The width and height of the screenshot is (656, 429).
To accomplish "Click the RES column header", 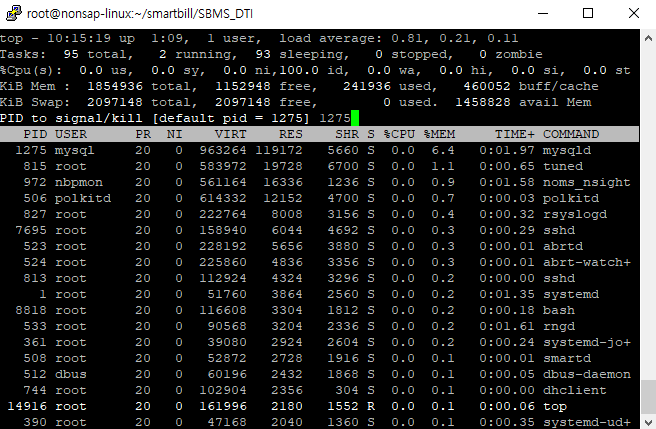I will click(291, 134).
